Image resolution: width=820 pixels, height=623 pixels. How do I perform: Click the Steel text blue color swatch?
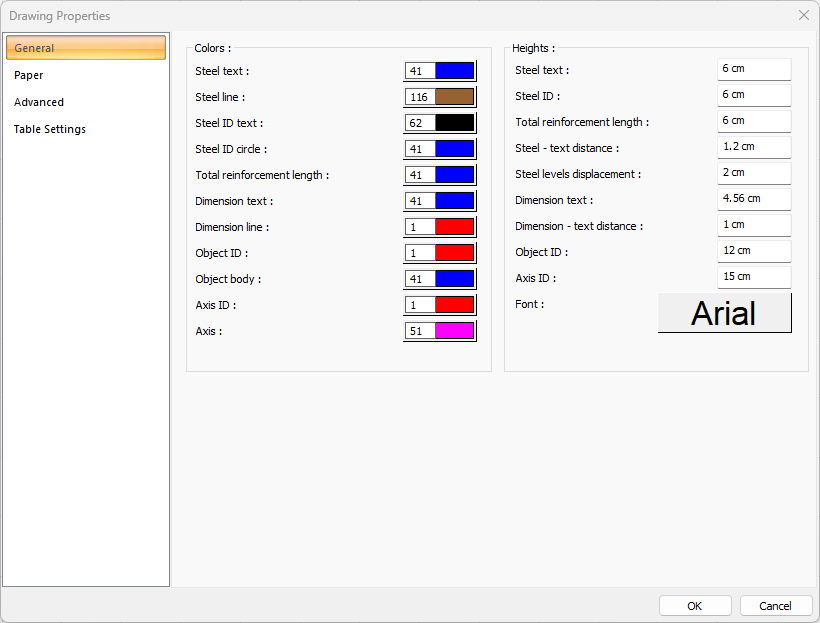pyautogui.click(x=454, y=71)
